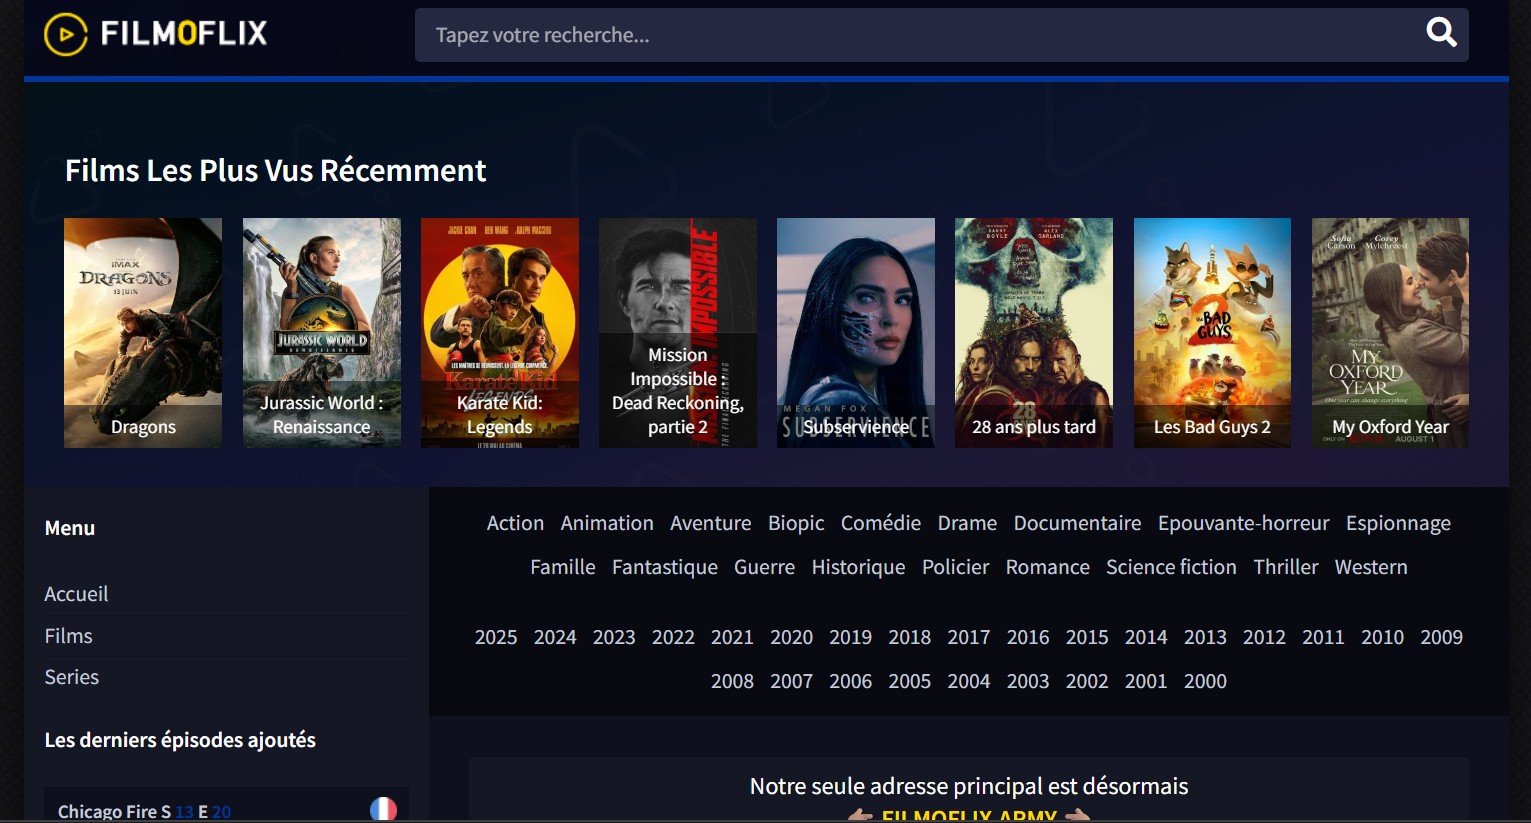Viewport: 1531px width, 823px height.
Task: Select the year 2023
Action: click(x=614, y=637)
